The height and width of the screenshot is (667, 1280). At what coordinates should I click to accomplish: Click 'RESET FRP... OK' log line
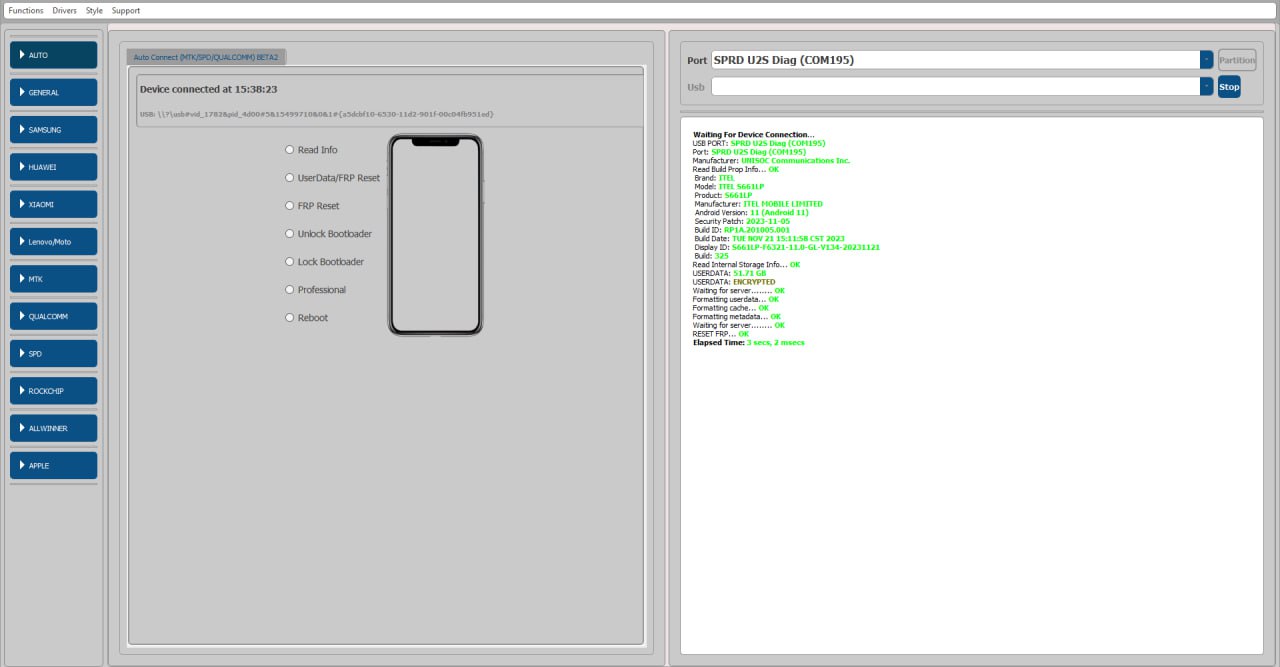[721, 334]
